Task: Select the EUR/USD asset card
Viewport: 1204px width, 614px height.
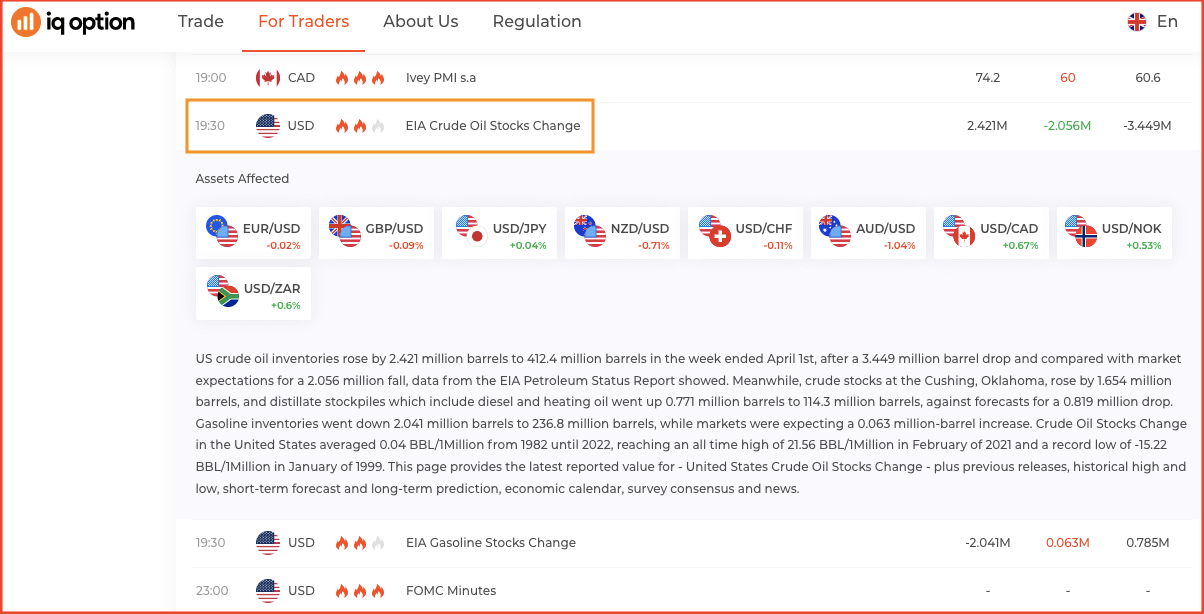Action: [x=253, y=233]
